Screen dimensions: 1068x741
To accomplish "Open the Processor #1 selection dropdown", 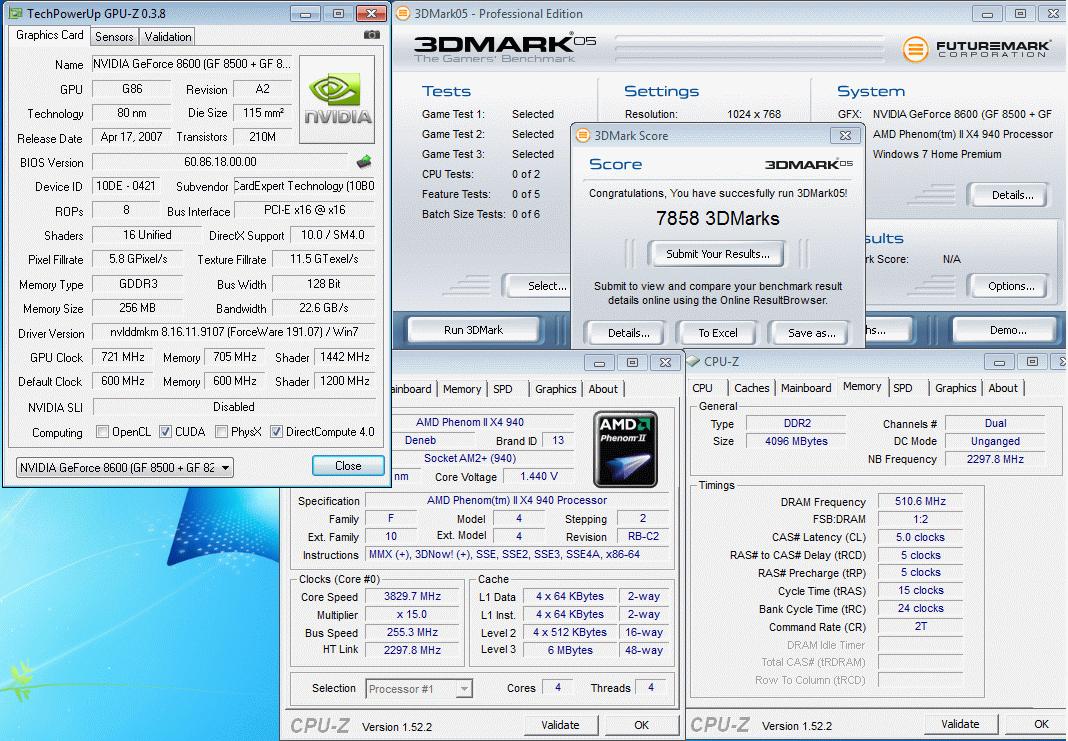I will [419, 689].
